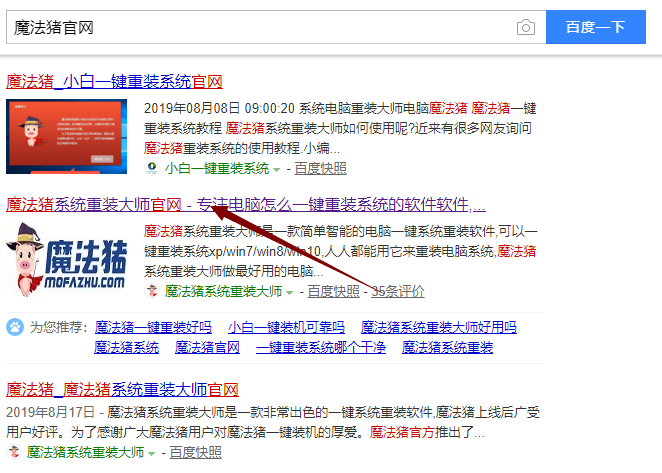662x473 pixels.
Task: Open suggestion 小白一键装机可靠吗
Action: pyautogui.click(x=286, y=327)
